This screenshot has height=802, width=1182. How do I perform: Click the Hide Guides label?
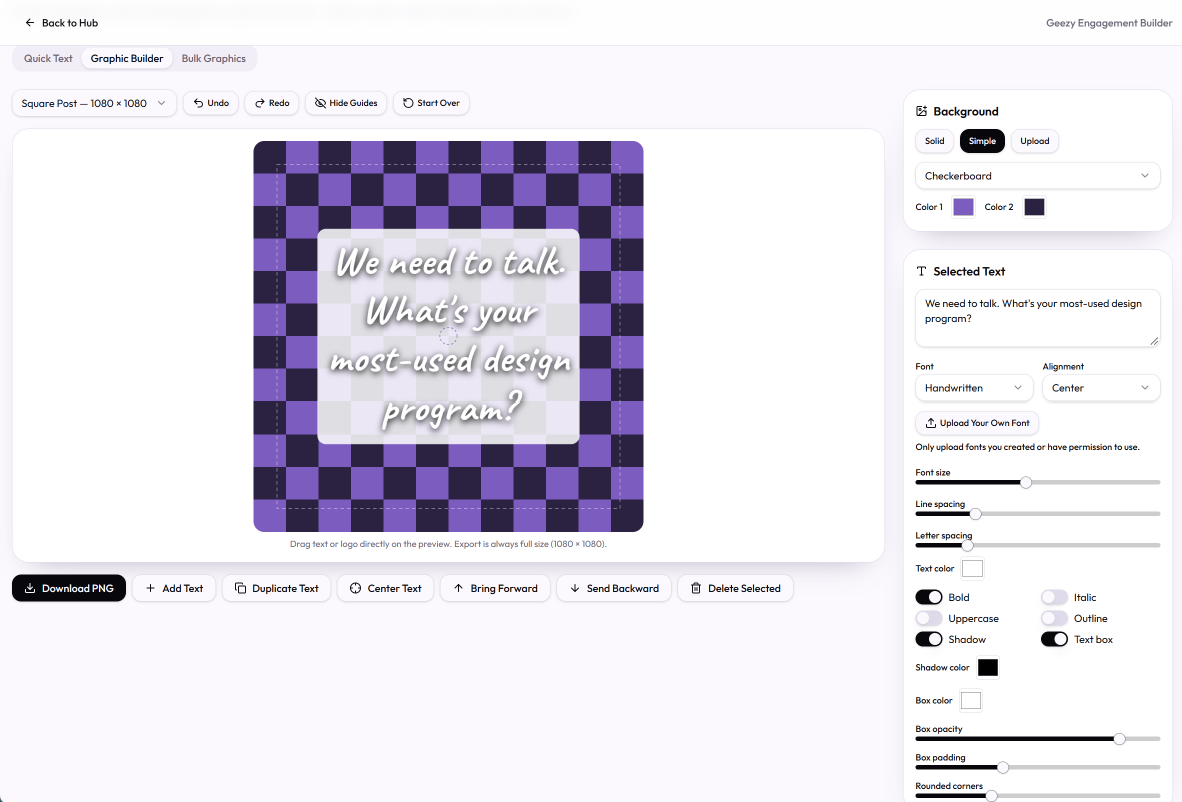coord(353,103)
